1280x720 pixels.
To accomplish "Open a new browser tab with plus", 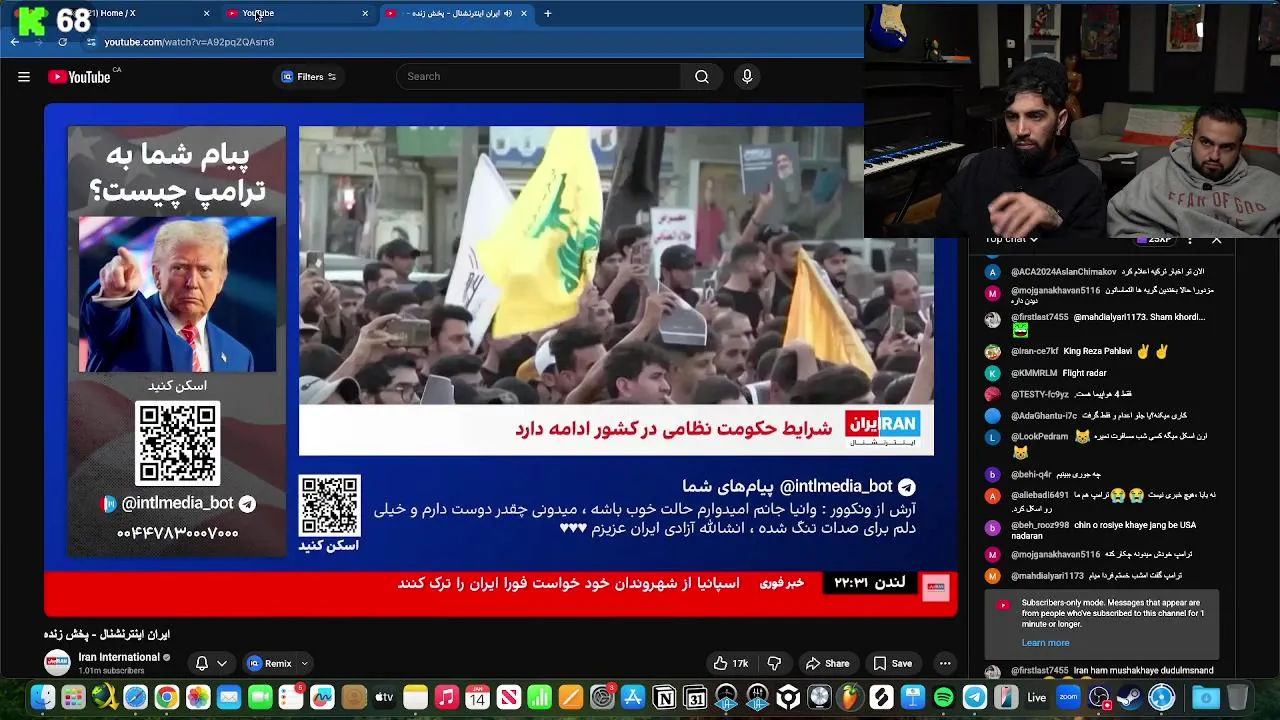I will [x=548, y=13].
